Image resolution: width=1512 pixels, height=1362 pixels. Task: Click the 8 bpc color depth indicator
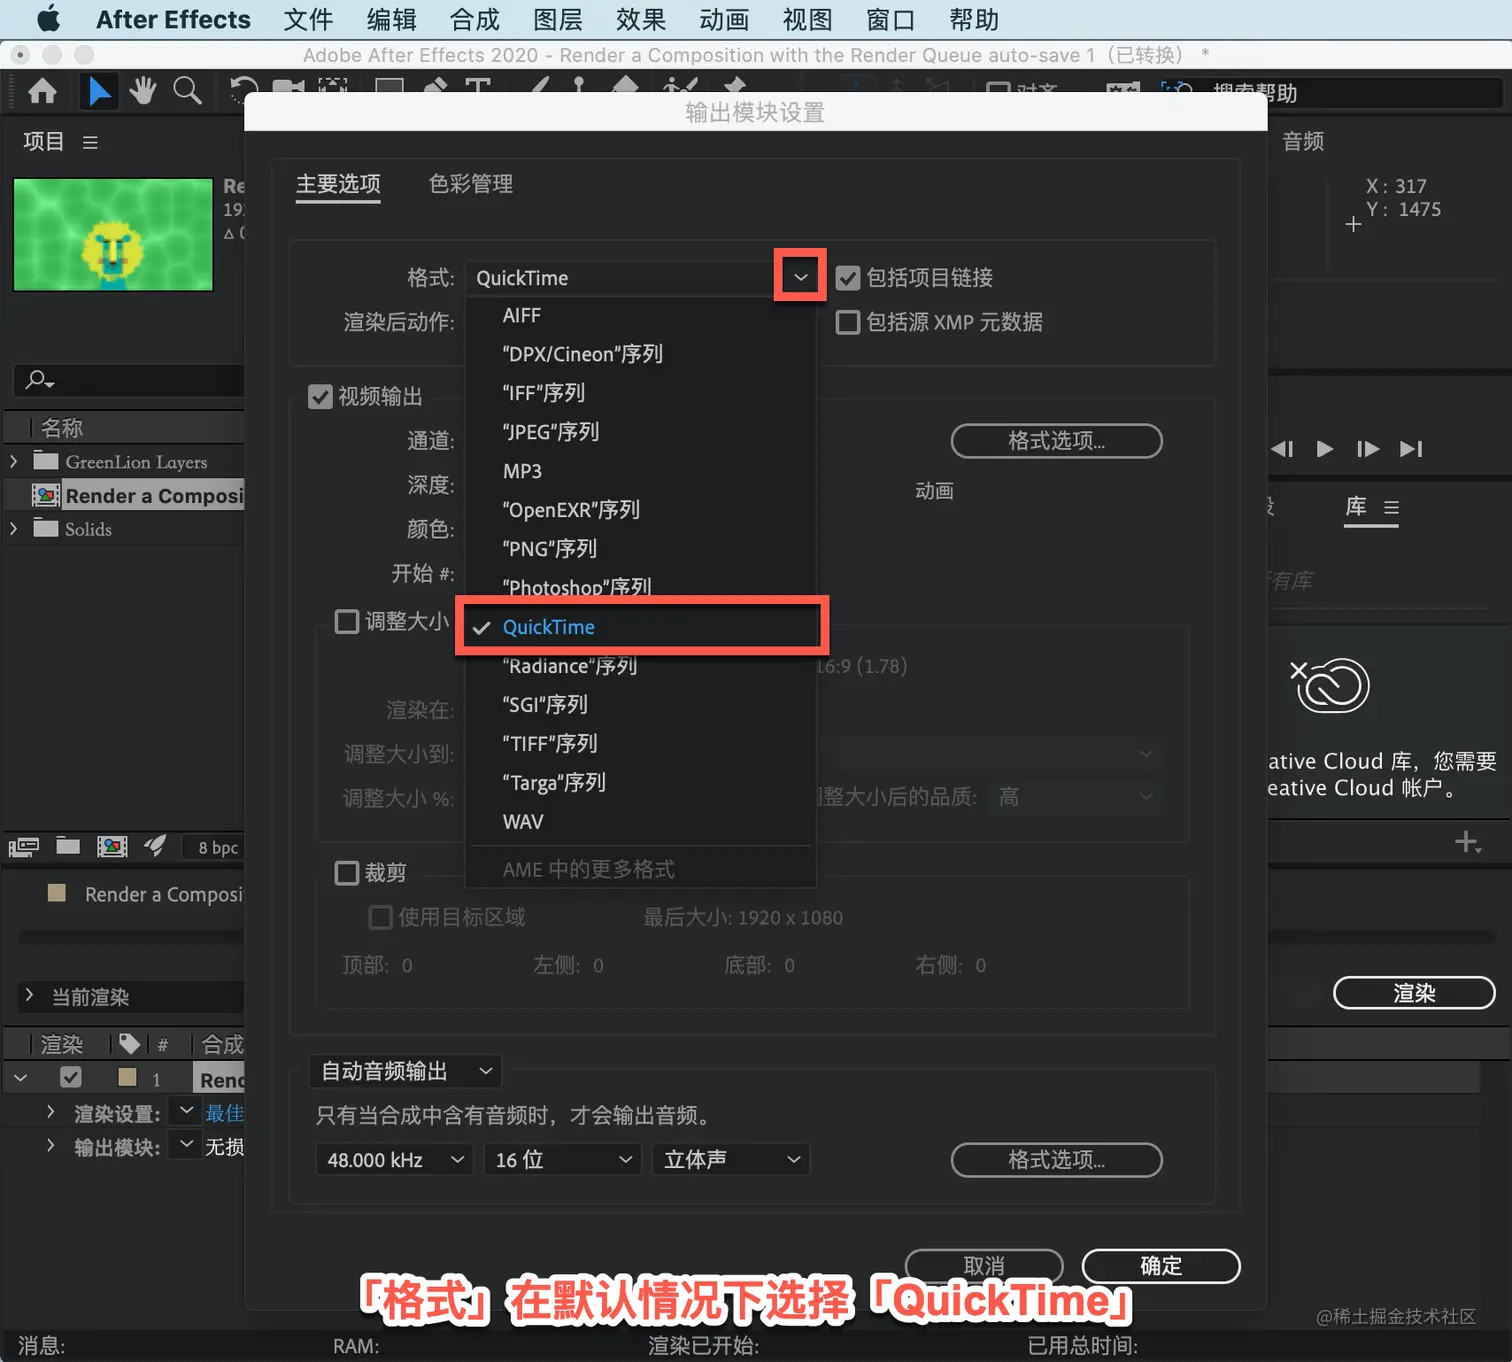(x=218, y=848)
